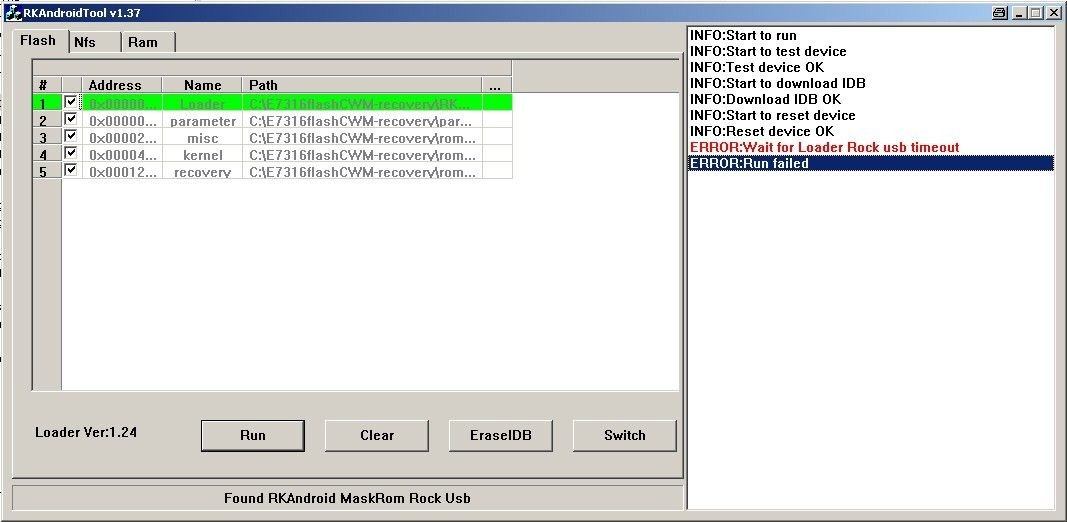Open the browse cell of the recovery row
1067x522 pixels.
point(497,172)
